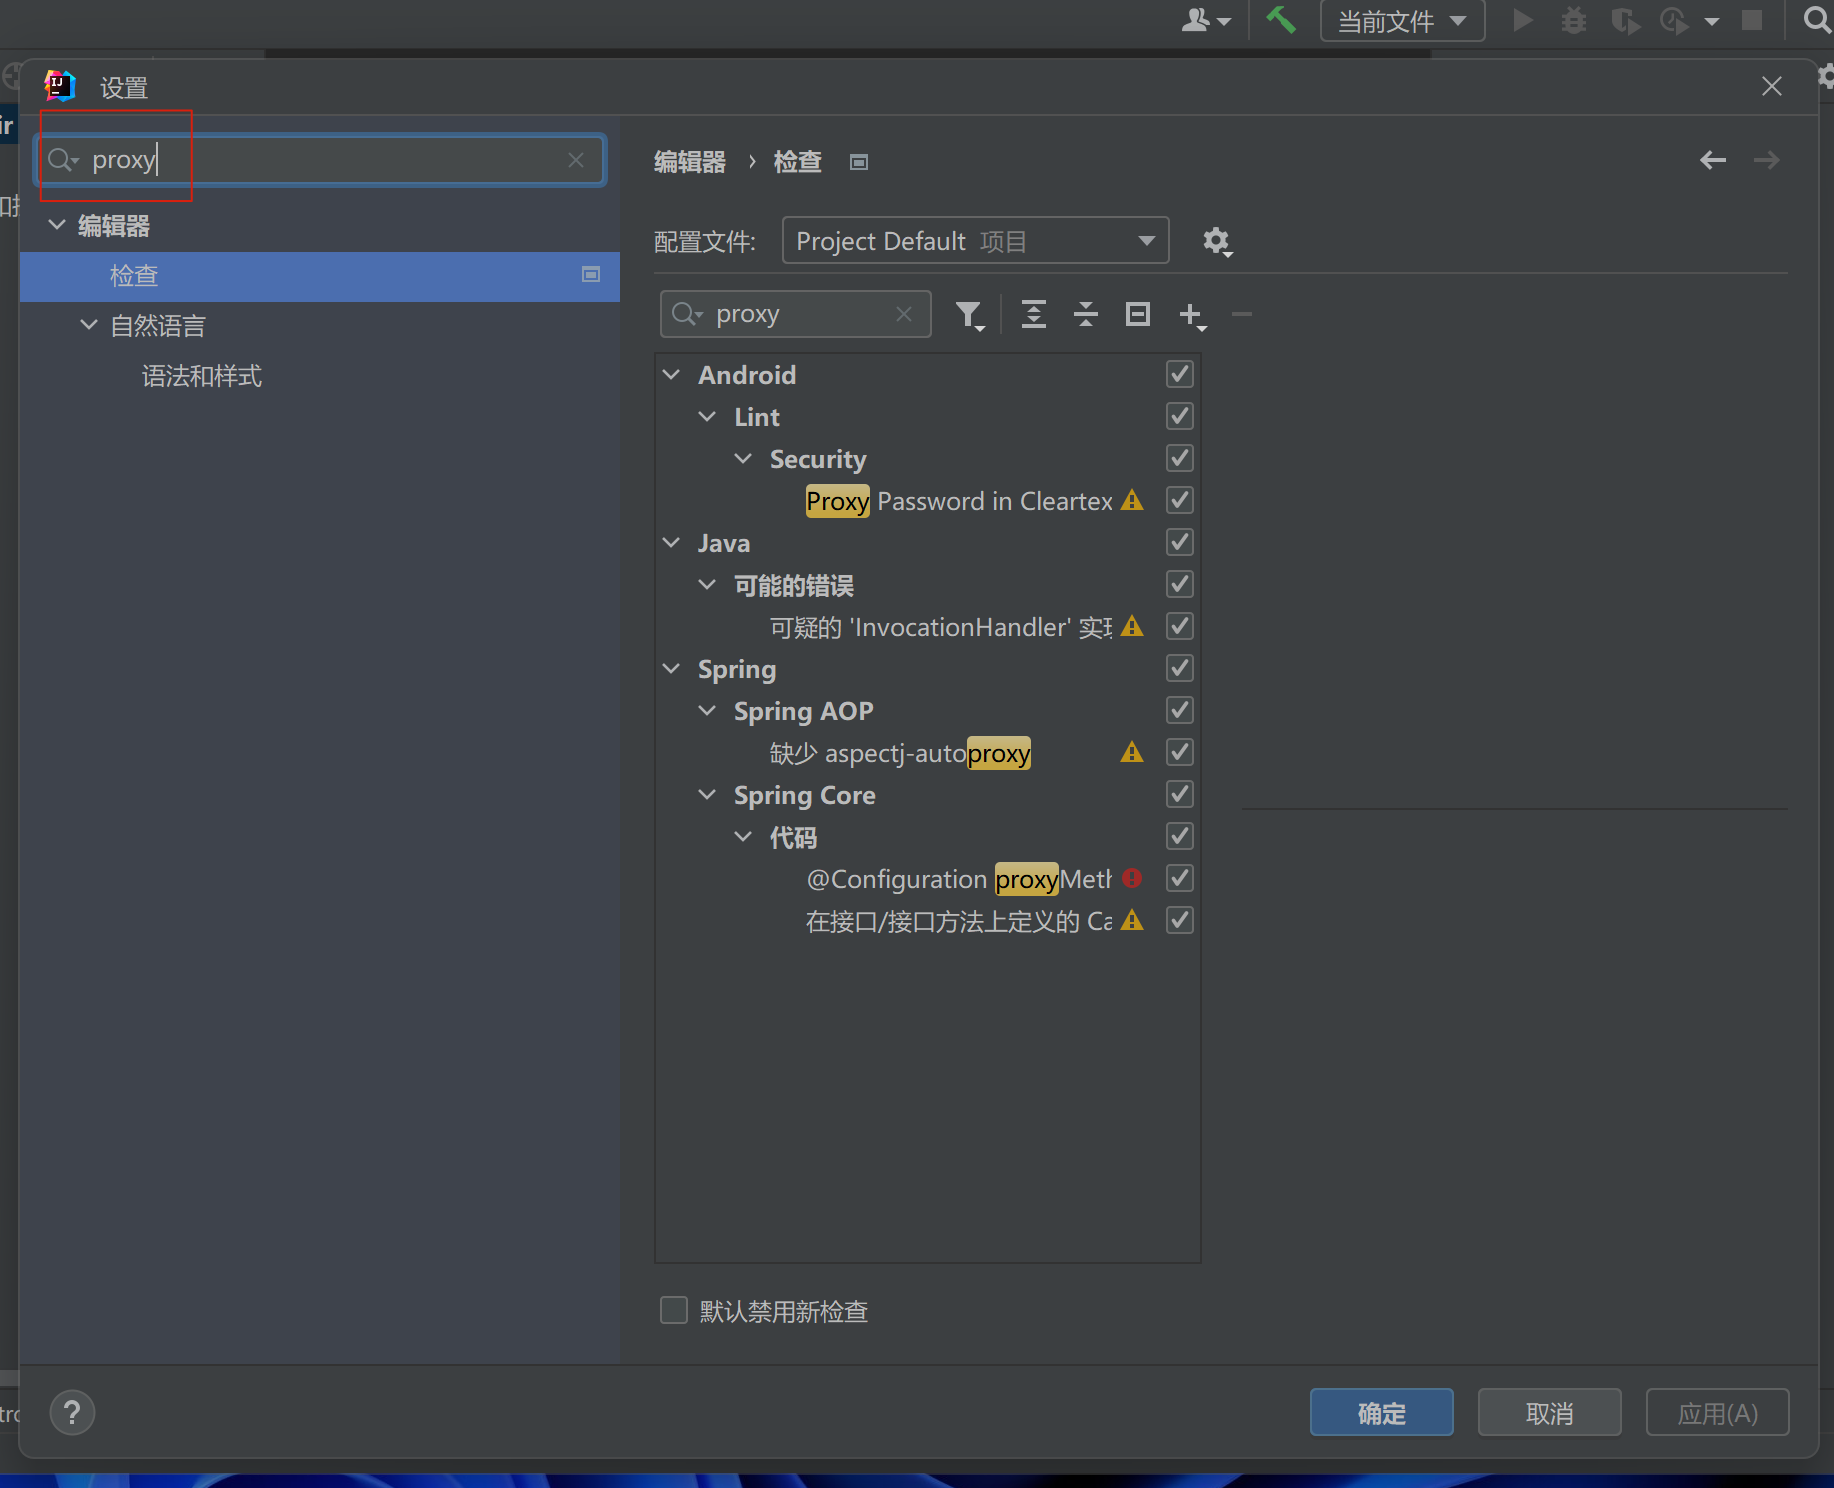Open the Project Default profile dropdown
Screen dimensions: 1834x1488
point(975,241)
